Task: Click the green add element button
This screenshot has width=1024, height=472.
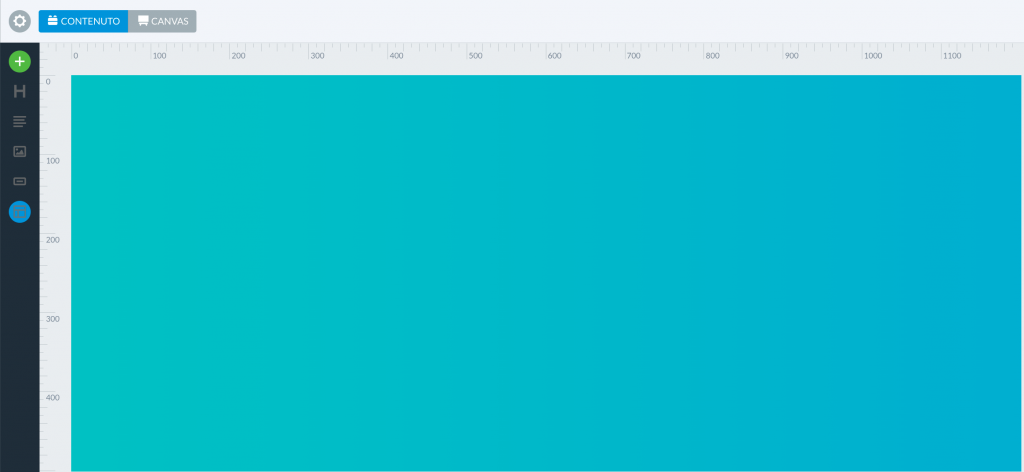Action: pos(20,61)
